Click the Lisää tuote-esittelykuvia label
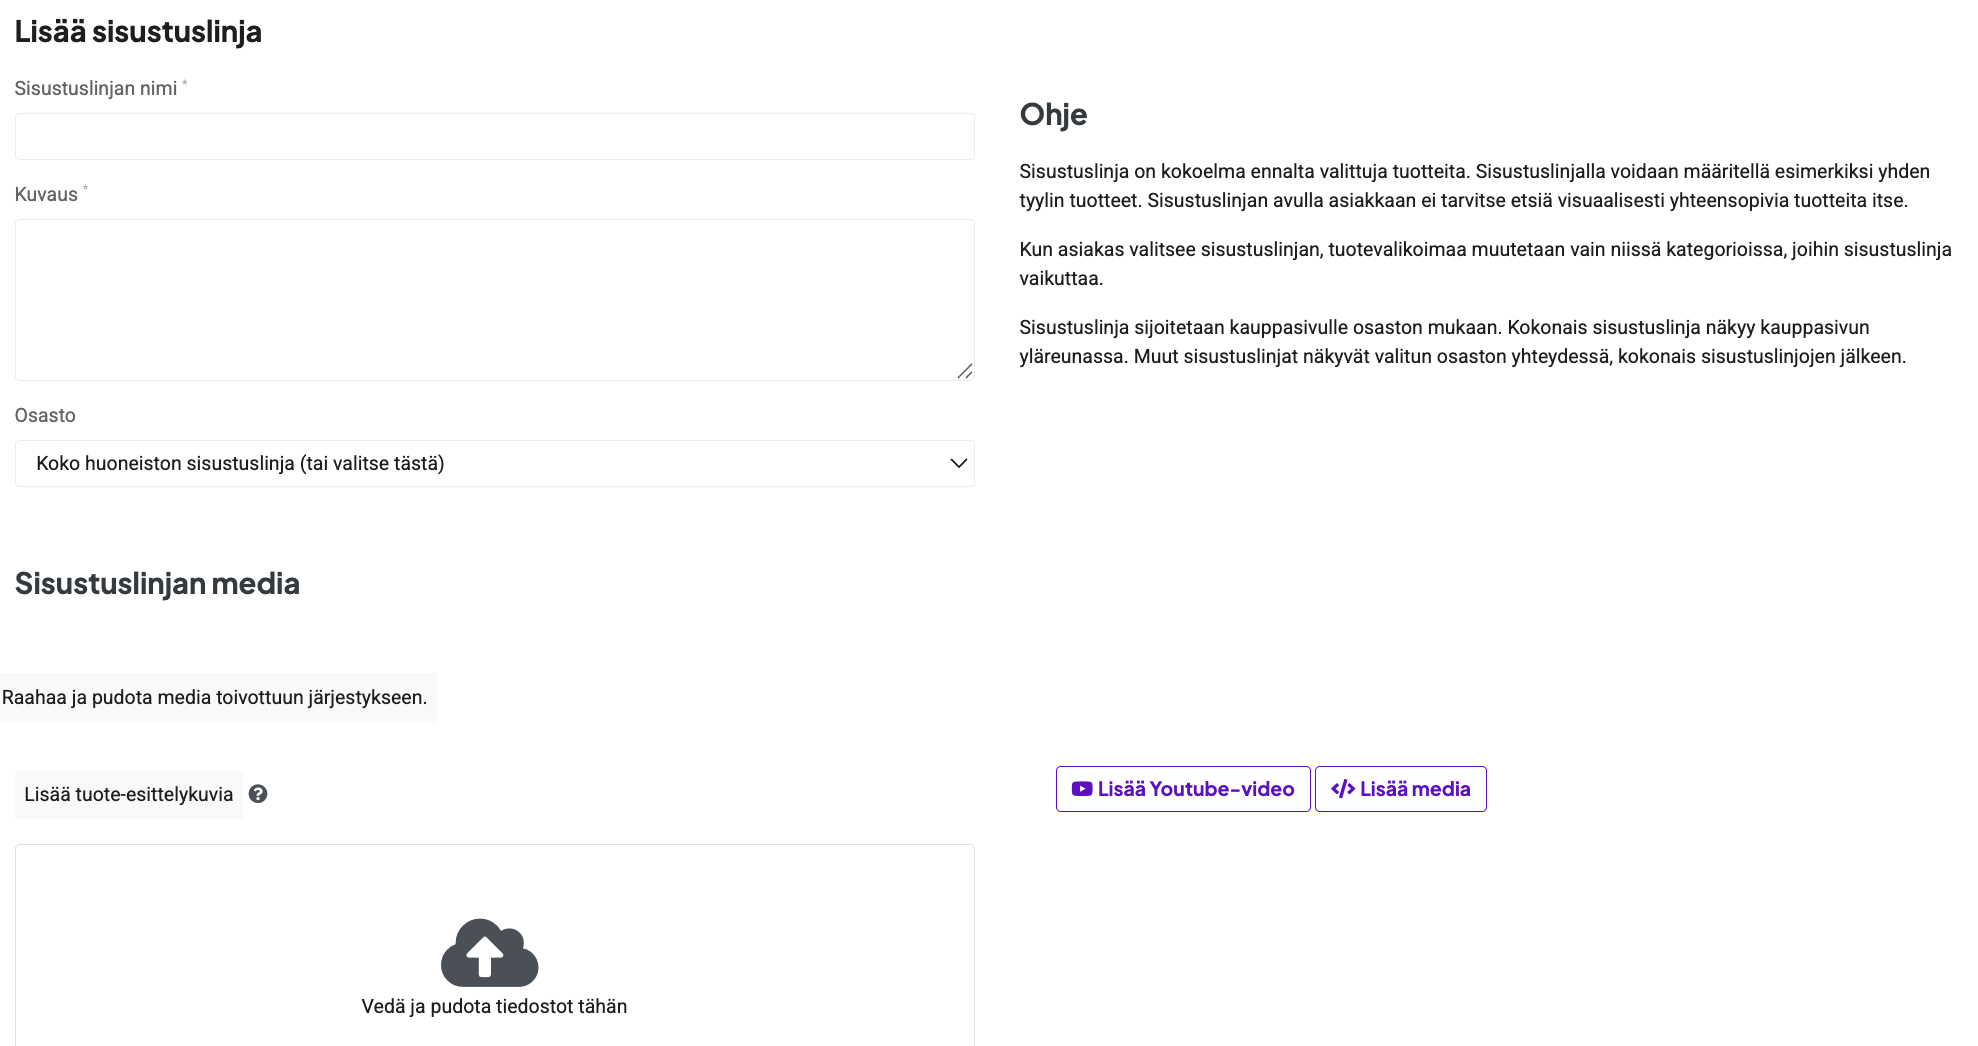 (128, 794)
